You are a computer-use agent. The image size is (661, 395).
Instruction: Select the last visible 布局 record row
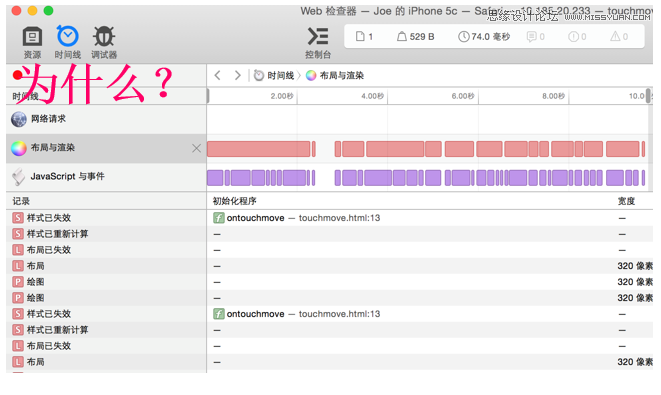click(x=329, y=362)
